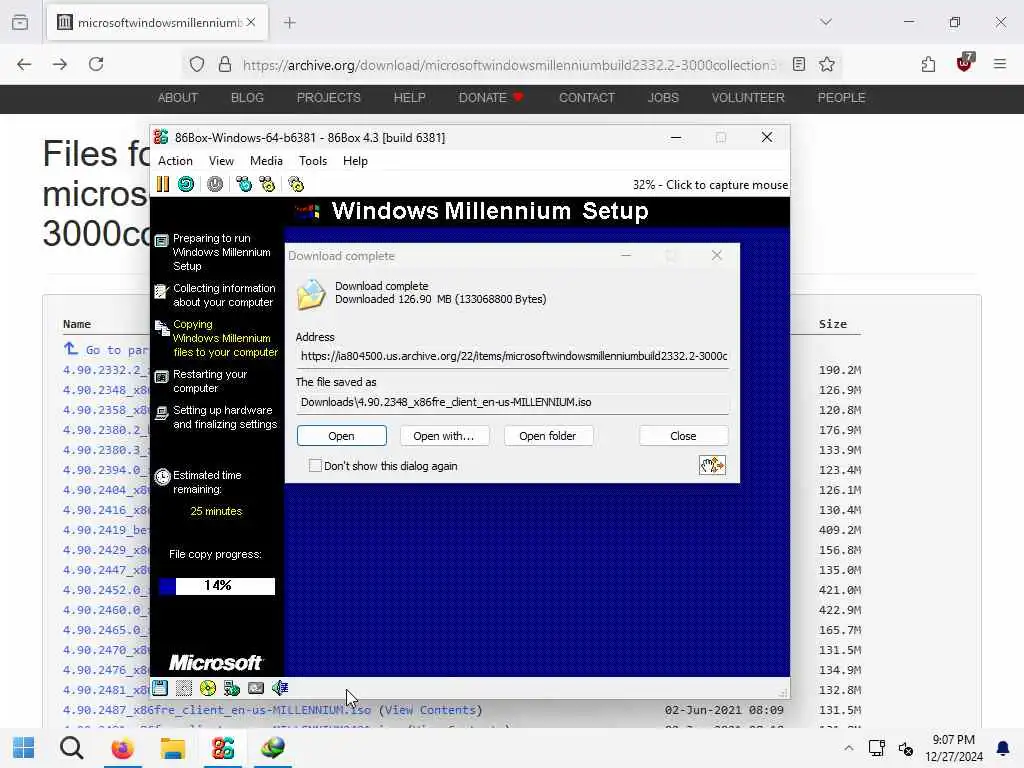Open the 86Box Action menu

tap(176, 161)
